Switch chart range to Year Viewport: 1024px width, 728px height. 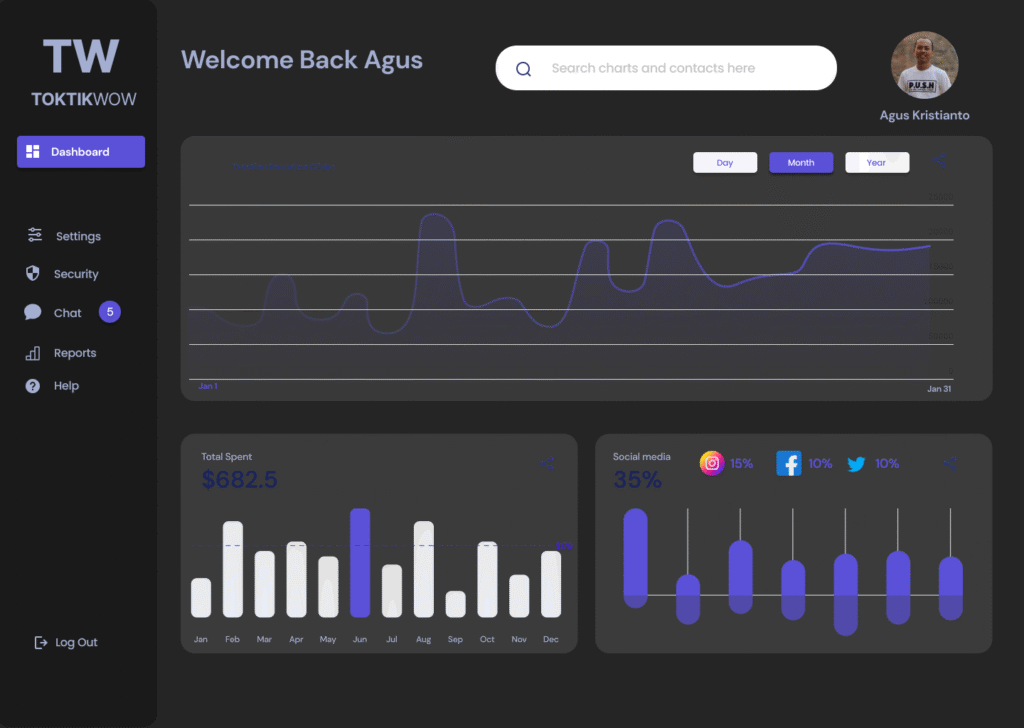[877, 163]
